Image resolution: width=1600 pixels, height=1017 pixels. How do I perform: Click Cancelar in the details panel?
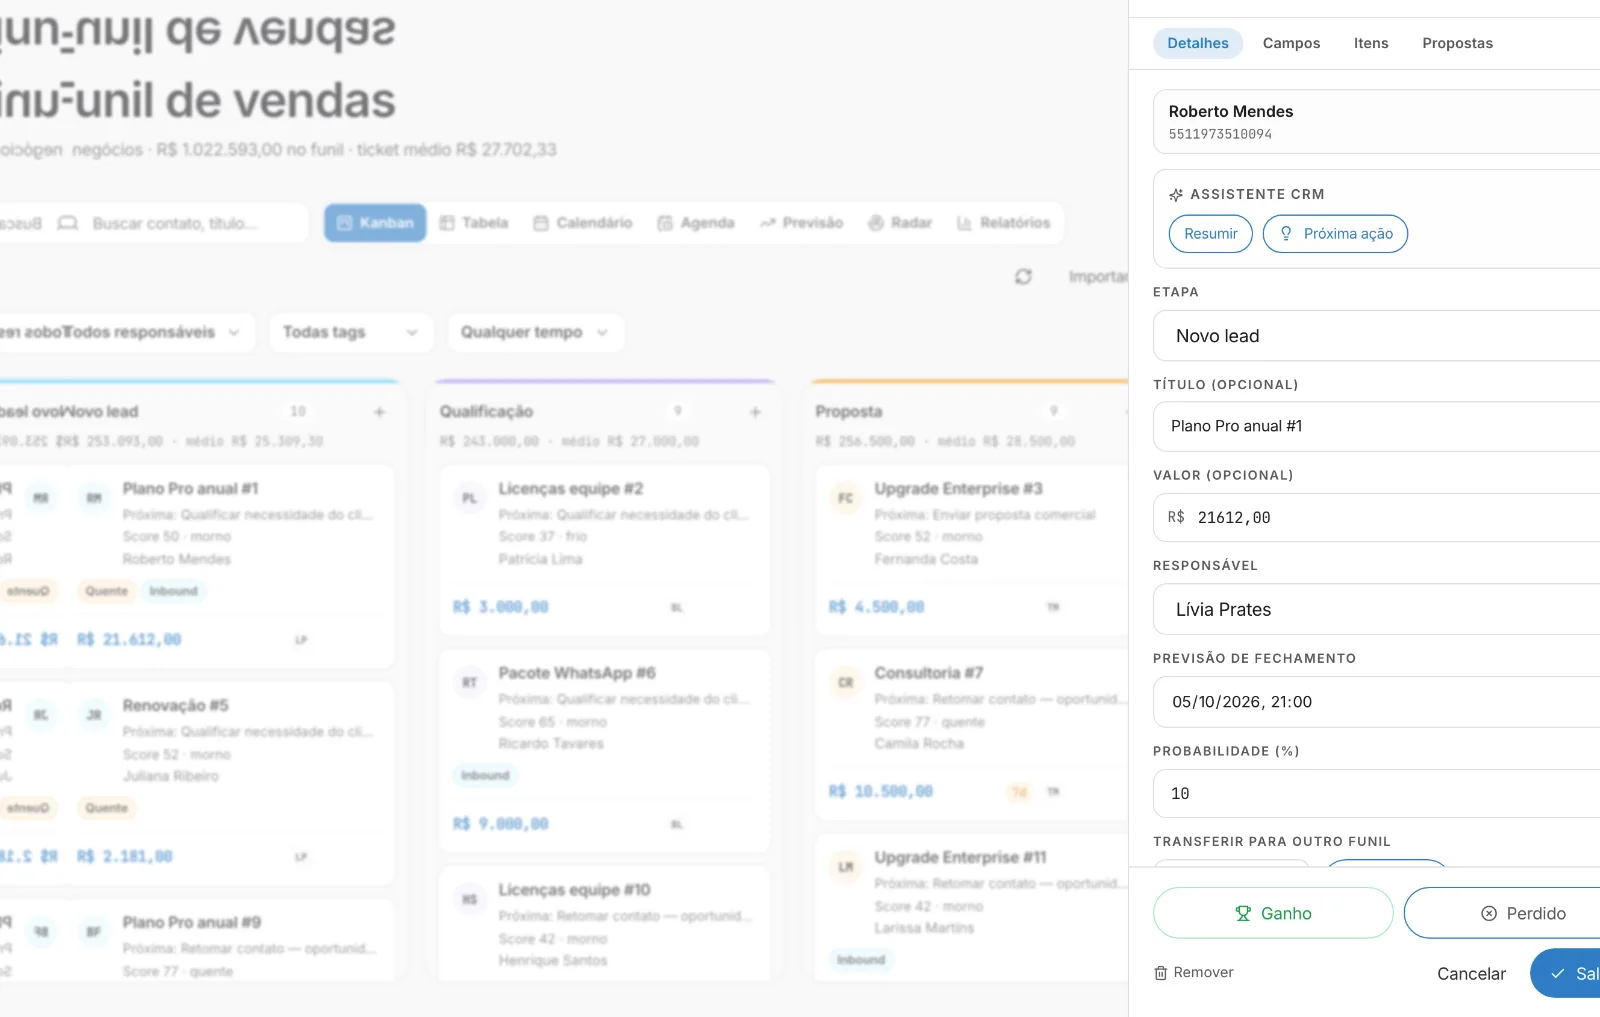pyautogui.click(x=1471, y=974)
